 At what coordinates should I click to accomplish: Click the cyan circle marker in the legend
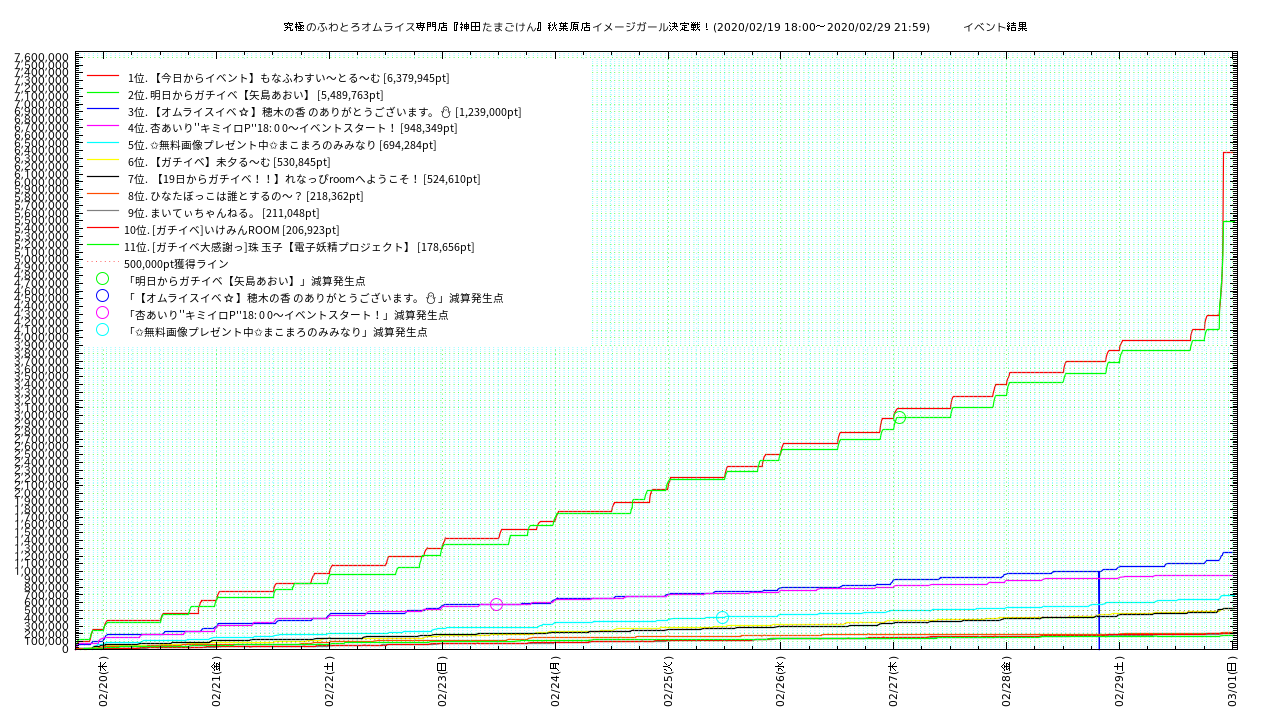tap(102, 330)
